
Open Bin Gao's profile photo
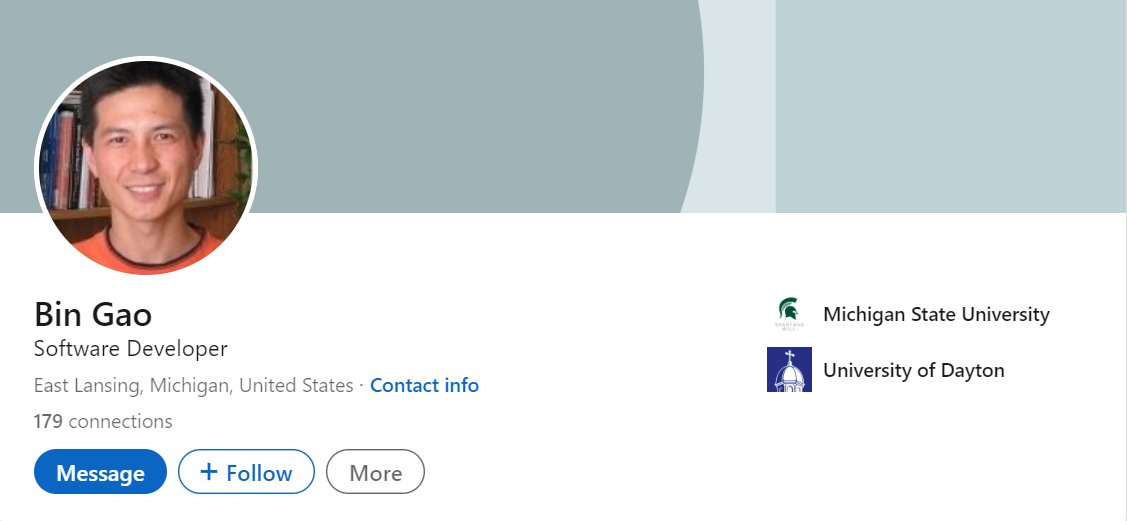coord(146,166)
